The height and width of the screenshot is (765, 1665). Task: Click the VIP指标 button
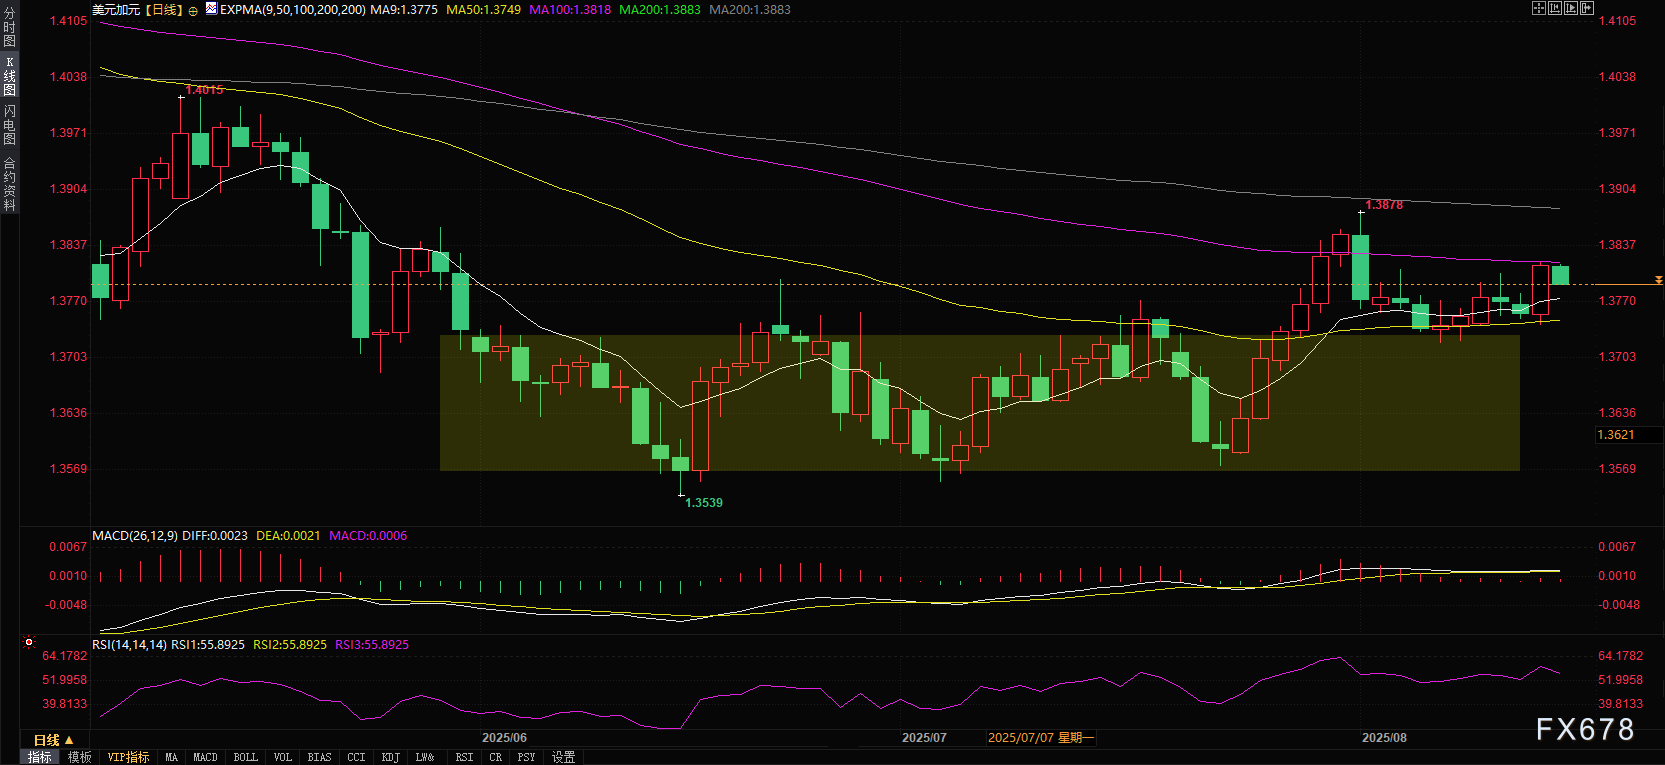coord(128,757)
